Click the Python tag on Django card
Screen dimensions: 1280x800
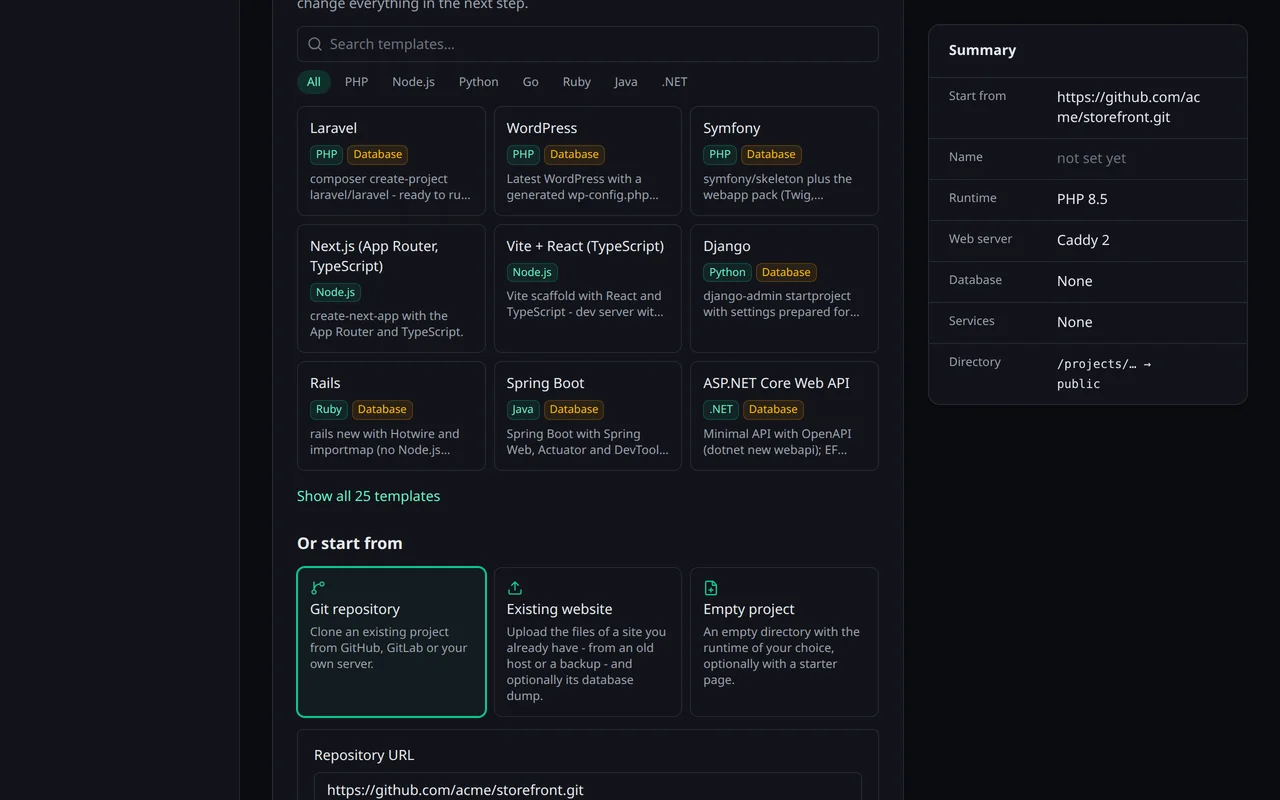[x=727, y=272]
